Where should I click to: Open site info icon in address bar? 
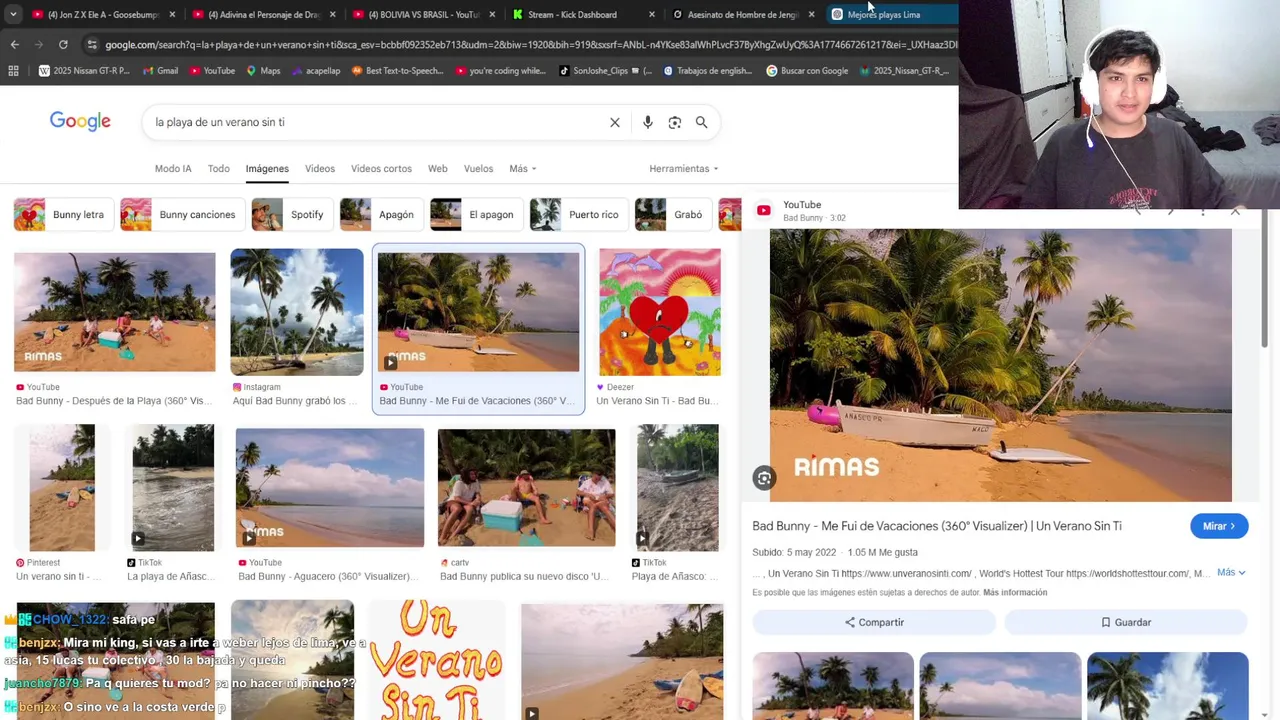(x=92, y=44)
